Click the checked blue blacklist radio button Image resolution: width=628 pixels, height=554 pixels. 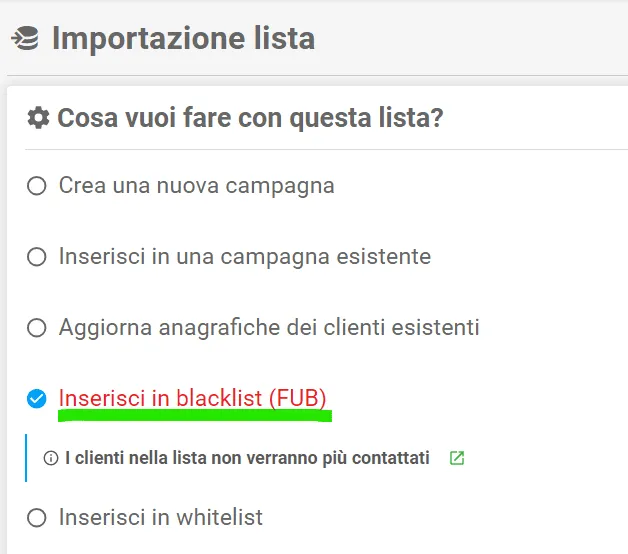click(36, 399)
